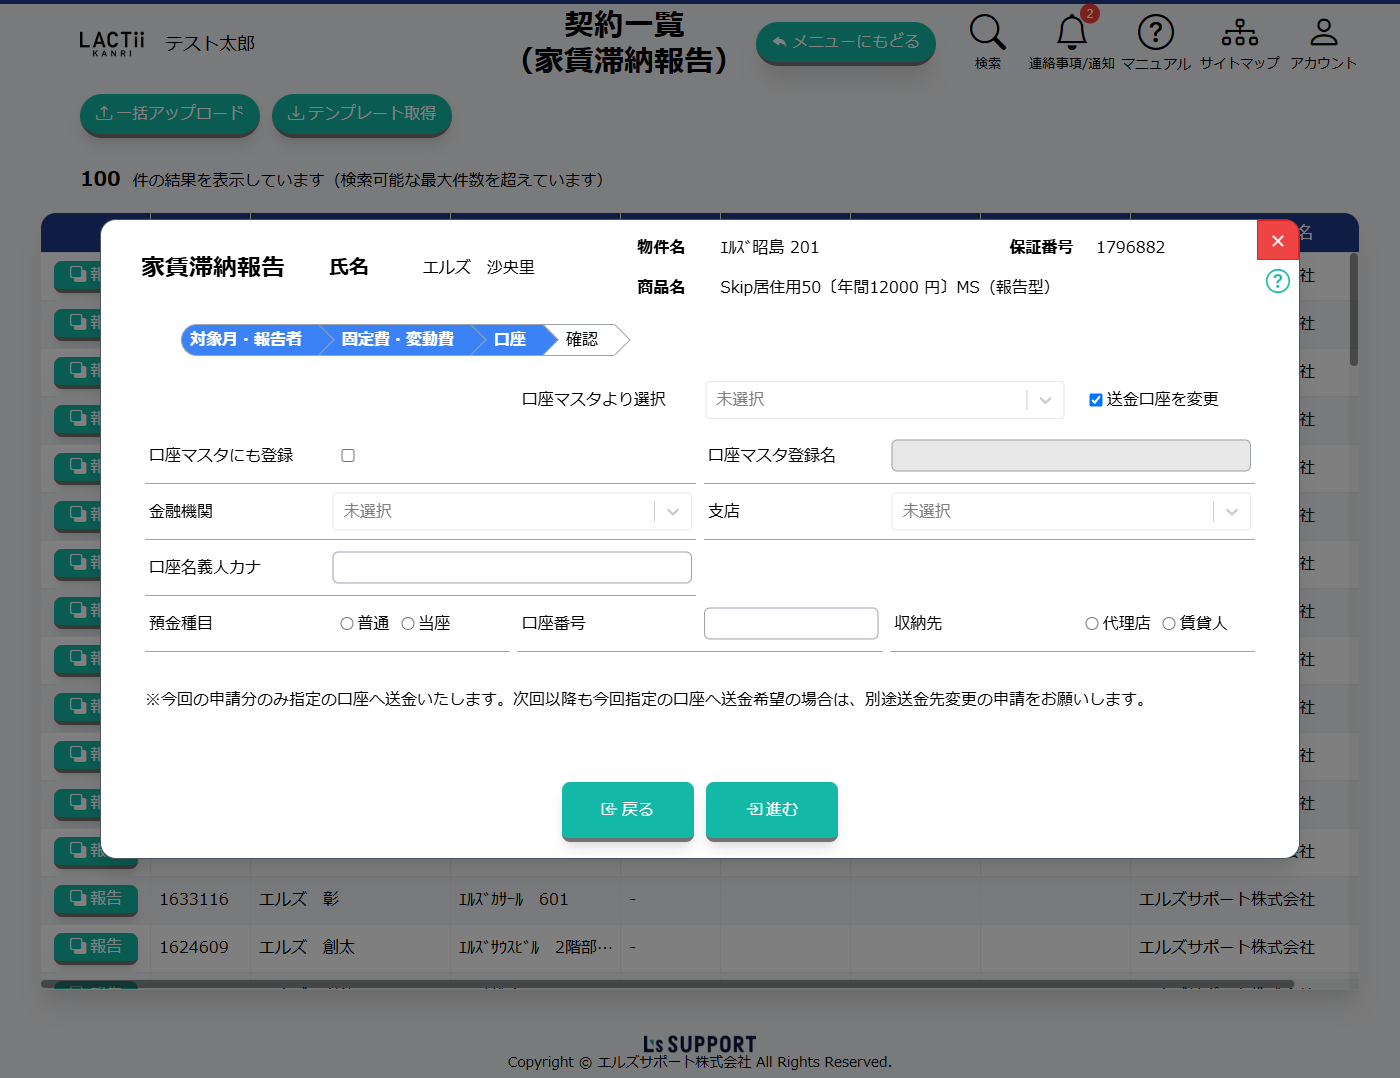The width and height of the screenshot is (1400, 1078).
Task: Click the search magnifier icon
Action: click(x=987, y=33)
